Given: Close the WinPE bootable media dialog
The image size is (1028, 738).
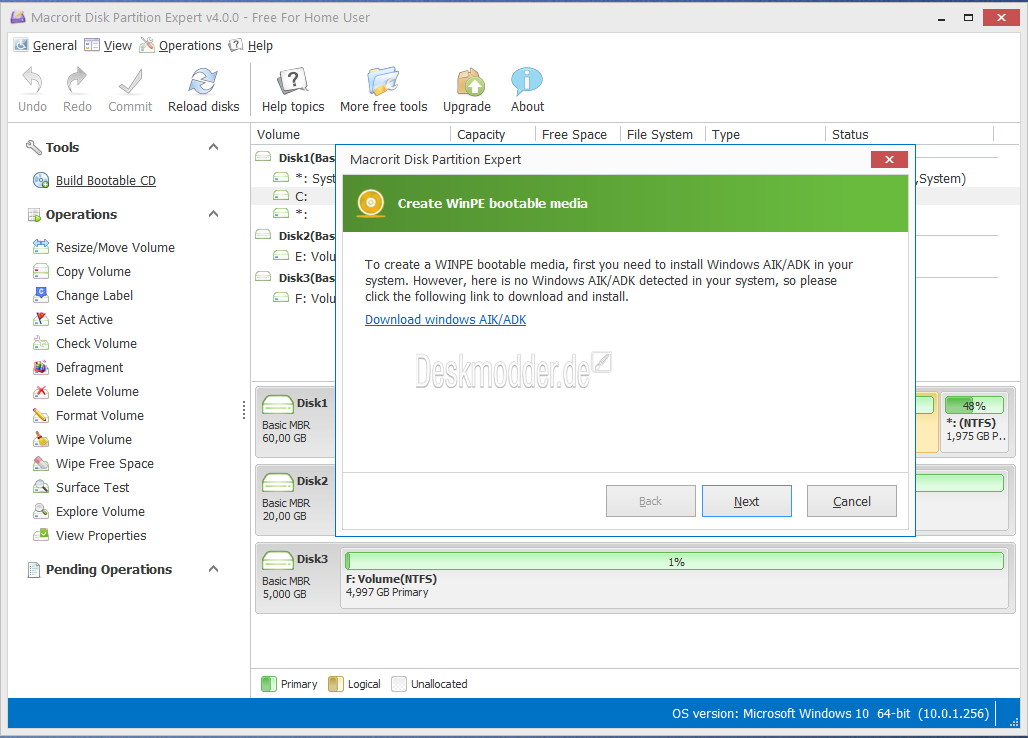Looking at the screenshot, I should [x=889, y=159].
